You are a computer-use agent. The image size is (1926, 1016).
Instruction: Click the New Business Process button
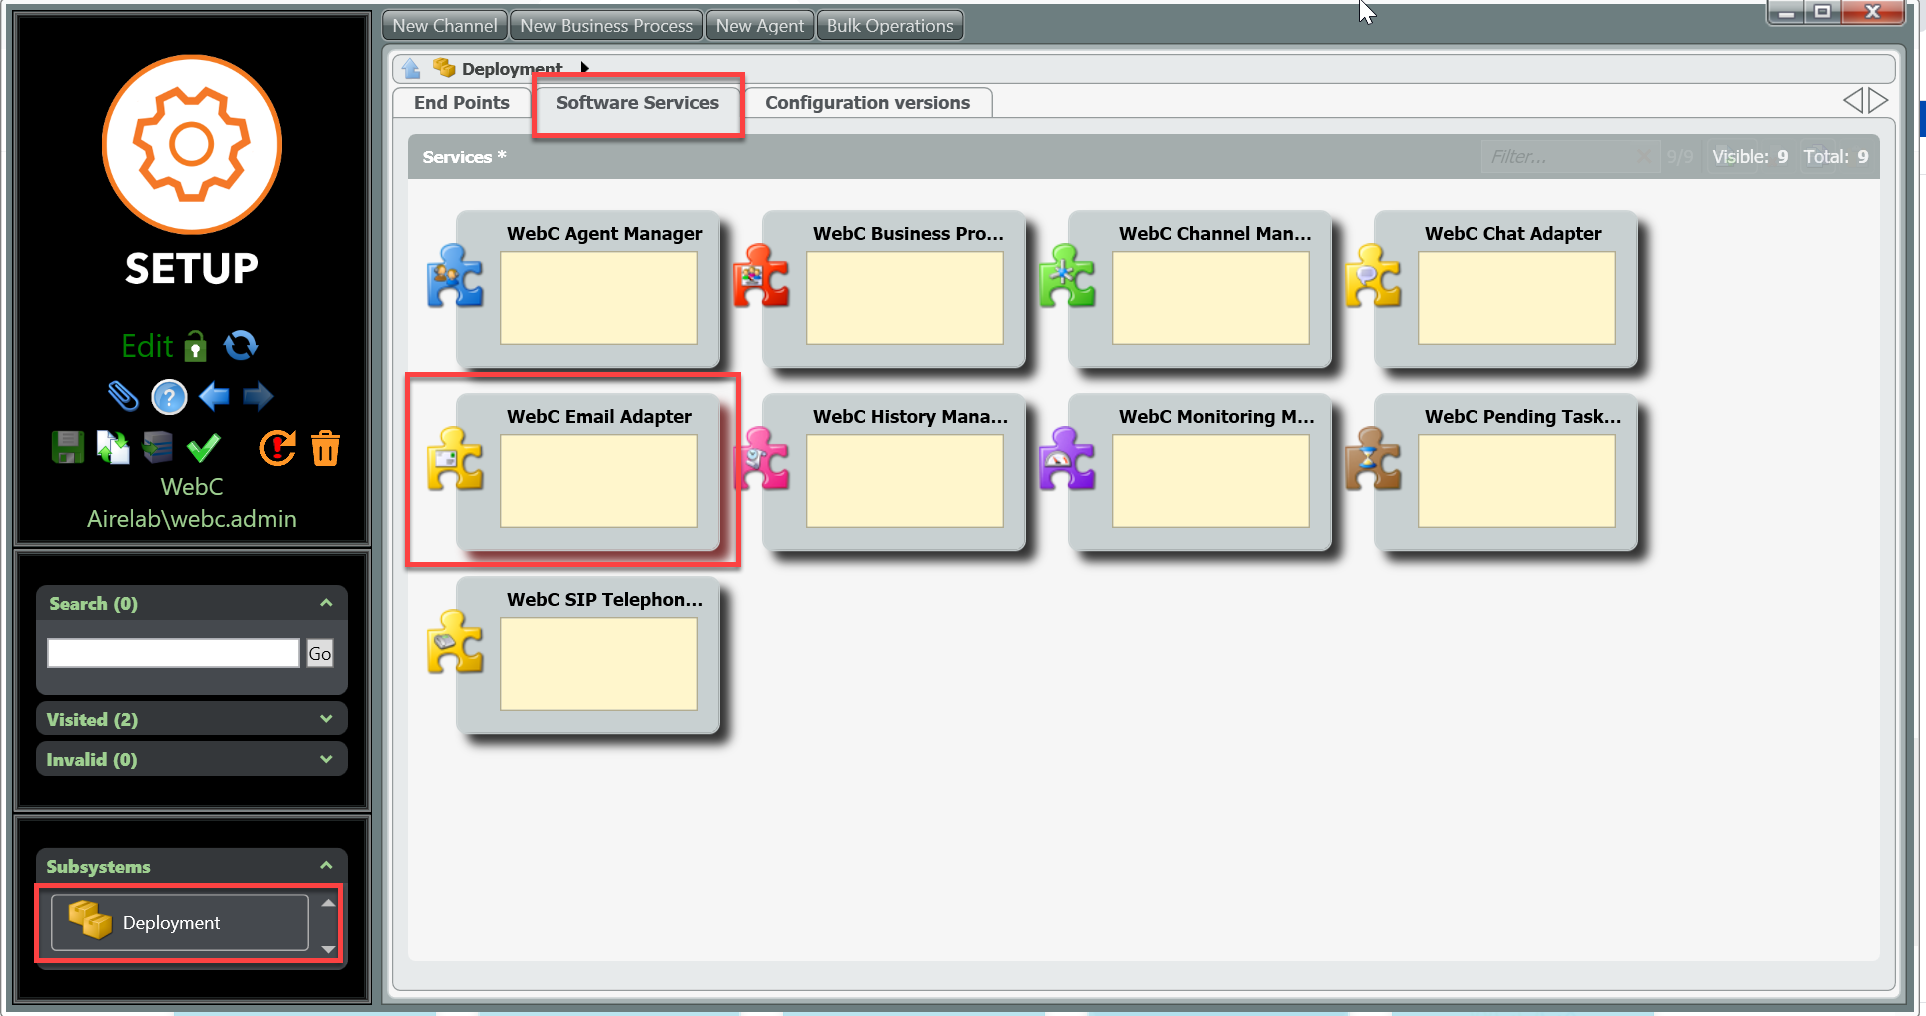pos(606,26)
